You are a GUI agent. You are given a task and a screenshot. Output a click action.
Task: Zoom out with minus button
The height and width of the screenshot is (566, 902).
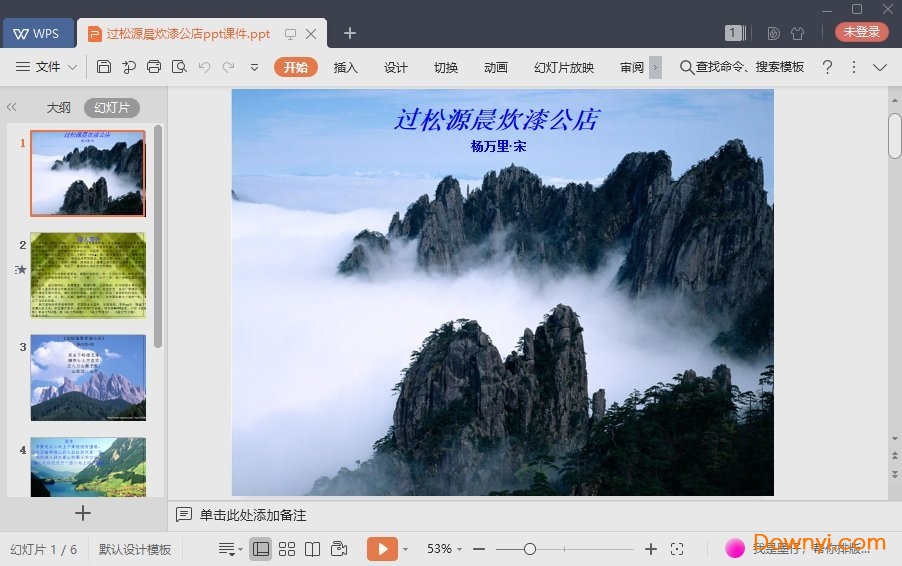(479, 549)
